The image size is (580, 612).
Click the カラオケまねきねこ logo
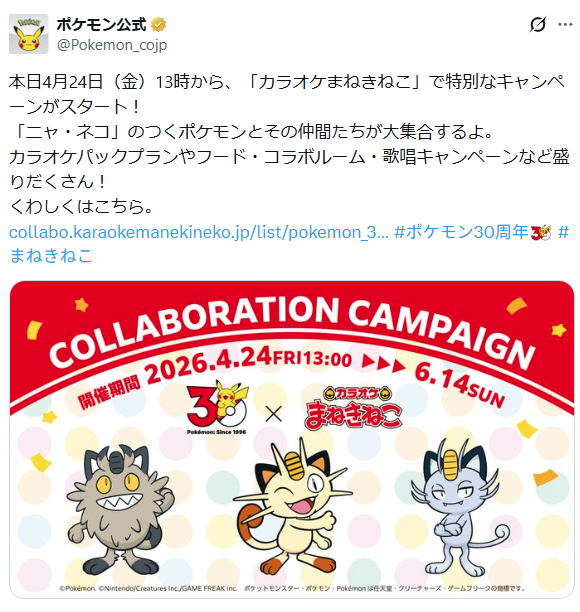353,408
